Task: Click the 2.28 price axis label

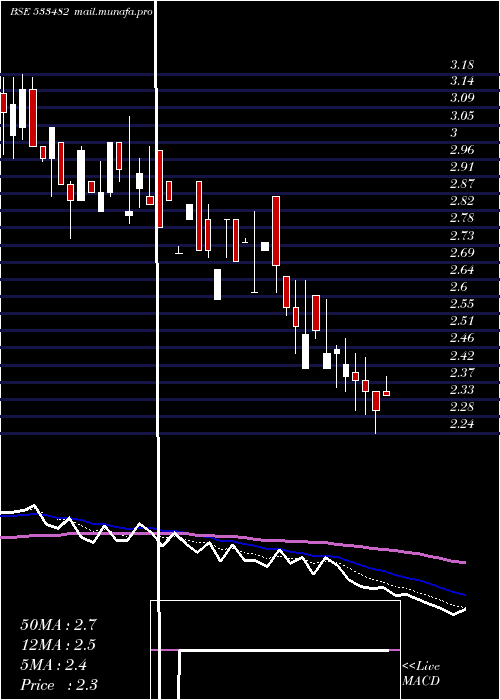Action: pyautogui.click(x=462, y=407)
